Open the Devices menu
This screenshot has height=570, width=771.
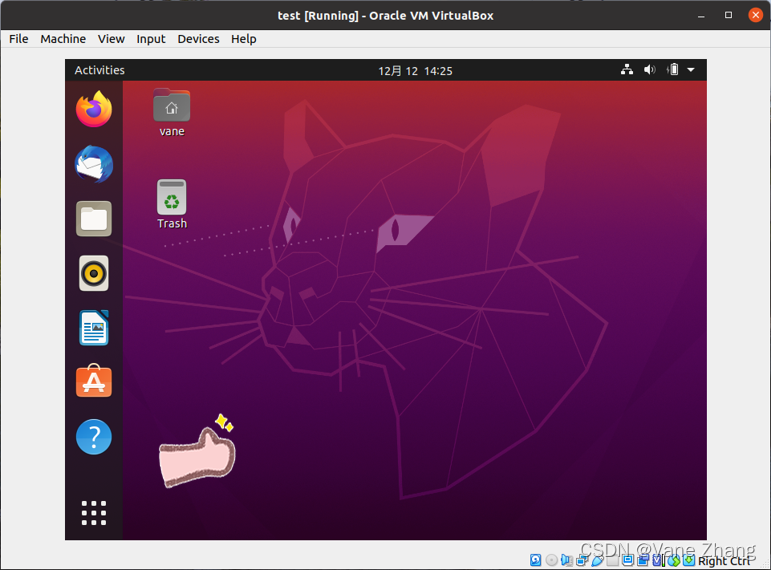pyautogui.click(x=198, y=39)
